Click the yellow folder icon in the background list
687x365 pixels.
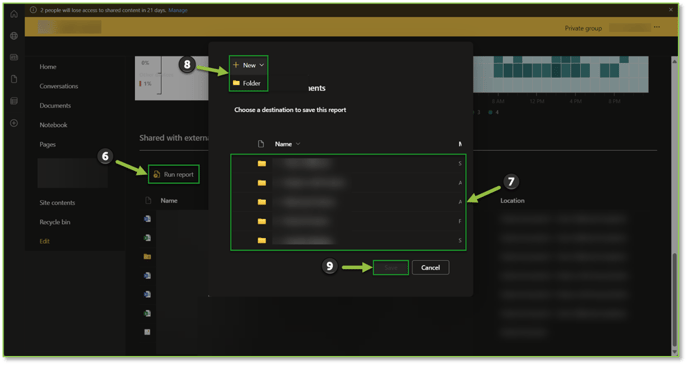[x=147, y=257]
